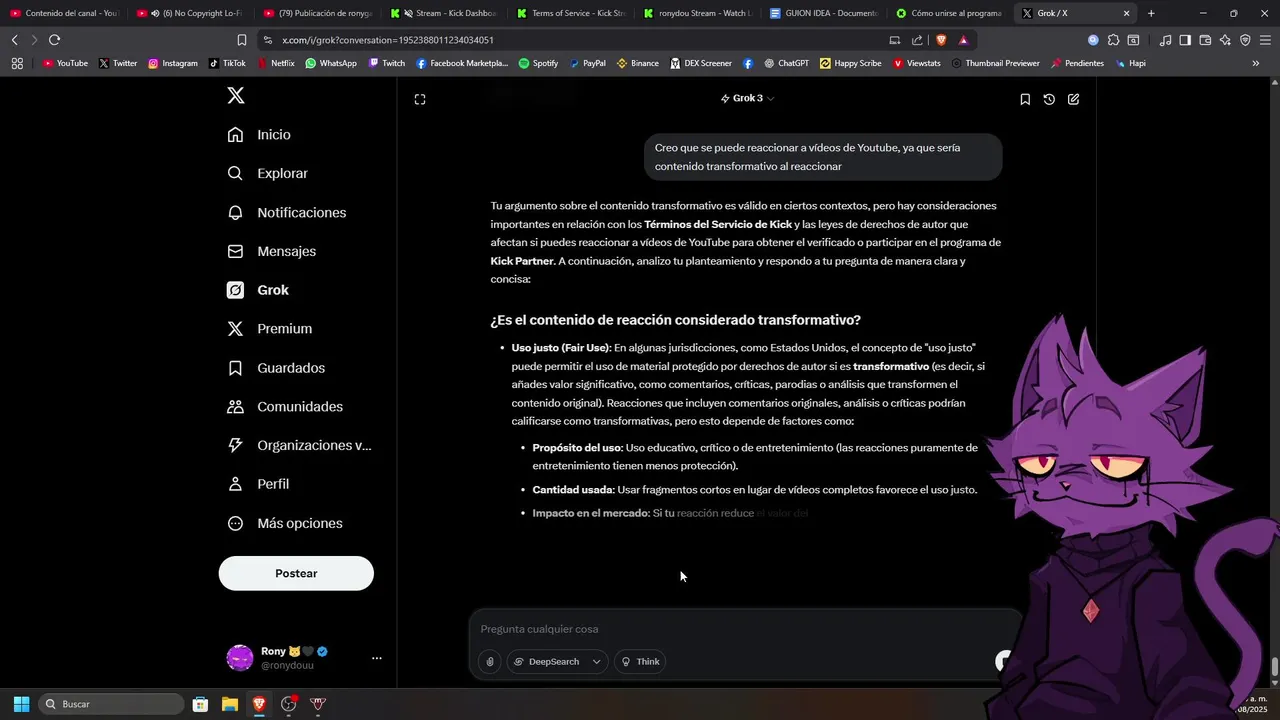Open account menu dots next to Rony
1280x720 pixels.
(377, 658)
